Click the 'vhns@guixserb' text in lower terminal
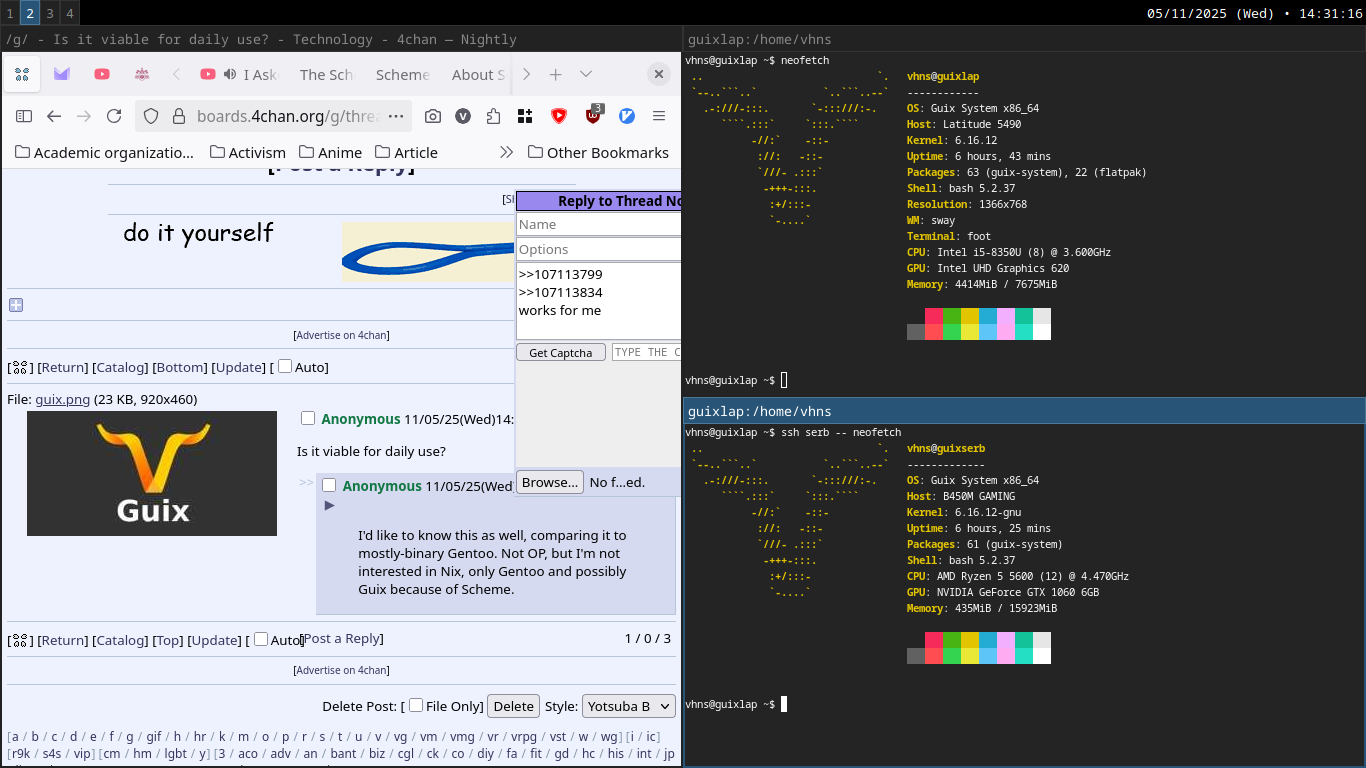Viewport: 1366px width, 768px height. click(x=946, y=448)
